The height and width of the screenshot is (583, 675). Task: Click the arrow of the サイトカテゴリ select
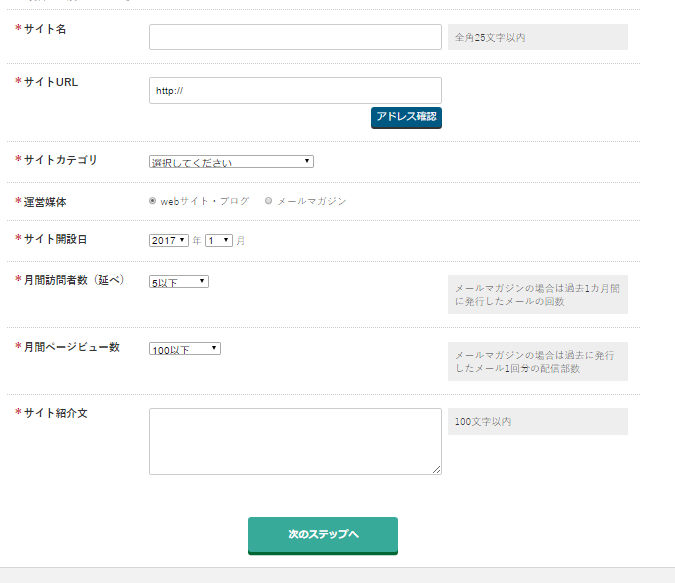pyautogui.click(x=307, y=161)
